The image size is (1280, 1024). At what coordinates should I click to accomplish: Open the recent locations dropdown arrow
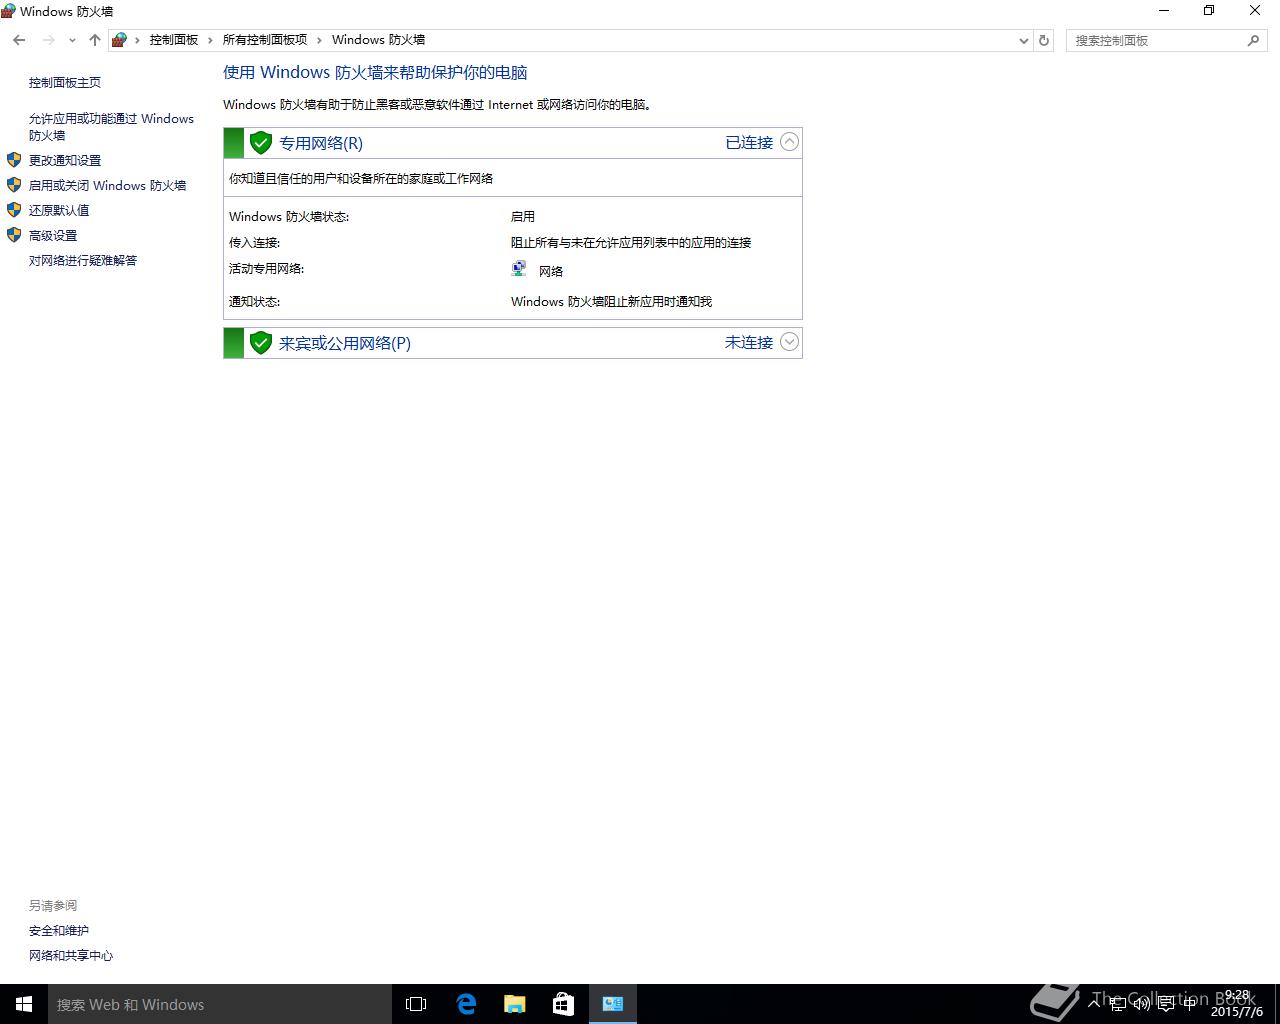(72, 40)
